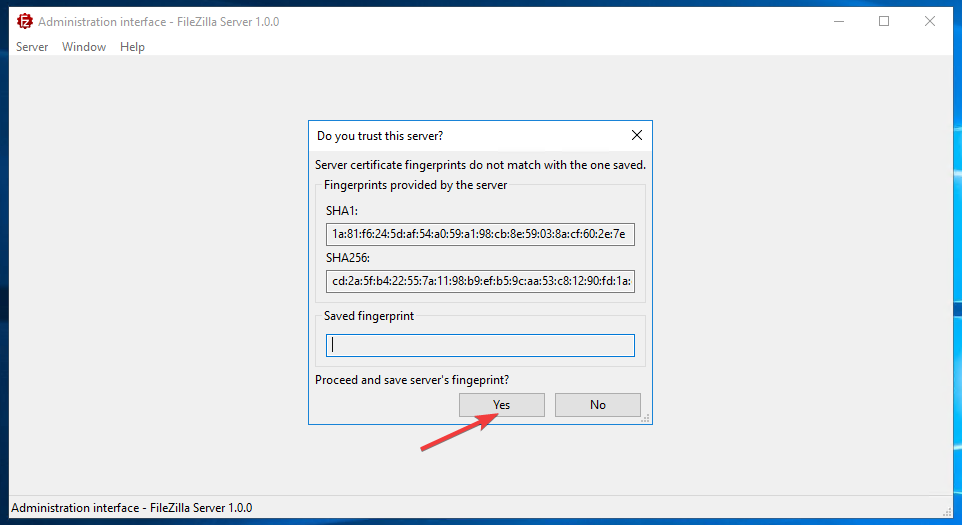Open the Window menu
Screen dimensions: 962x525
[x=84, y=47]
